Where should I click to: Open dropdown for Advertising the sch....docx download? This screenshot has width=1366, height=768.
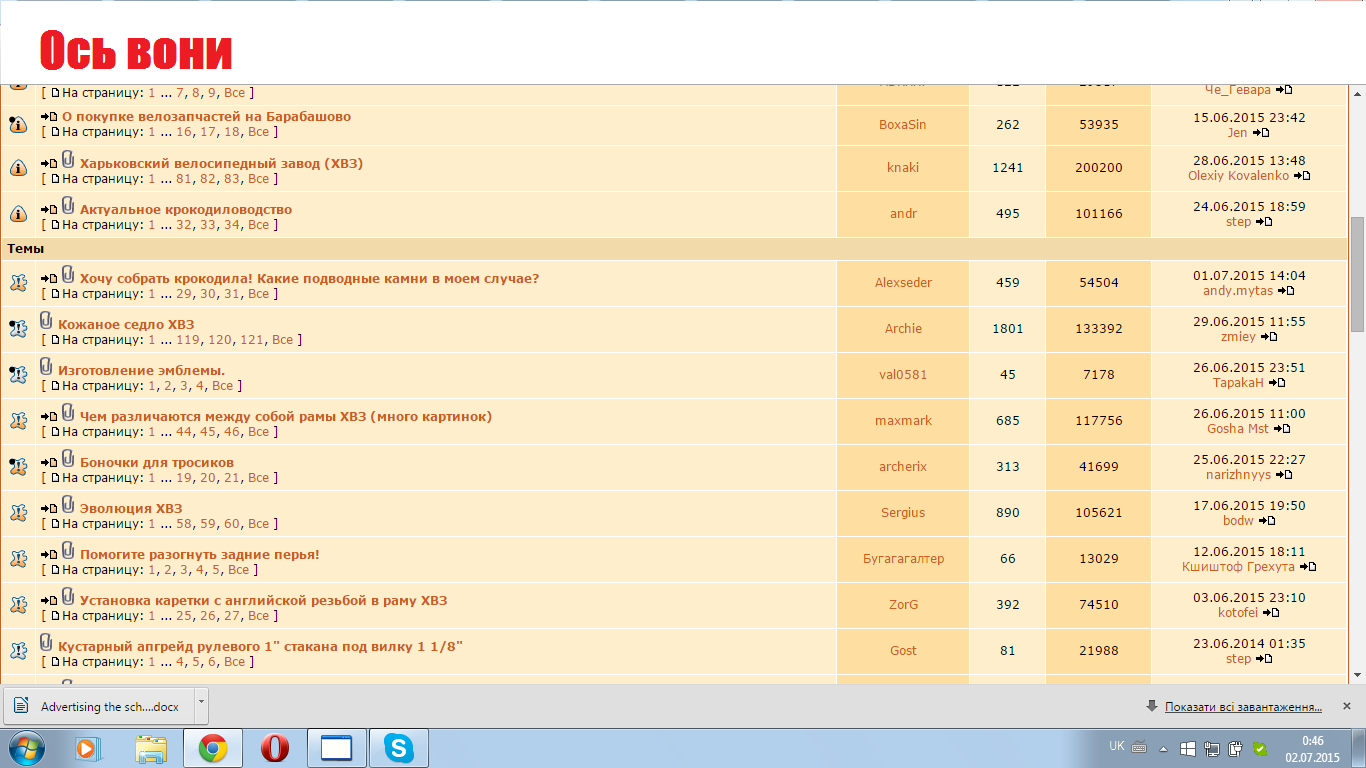(201, 703)
